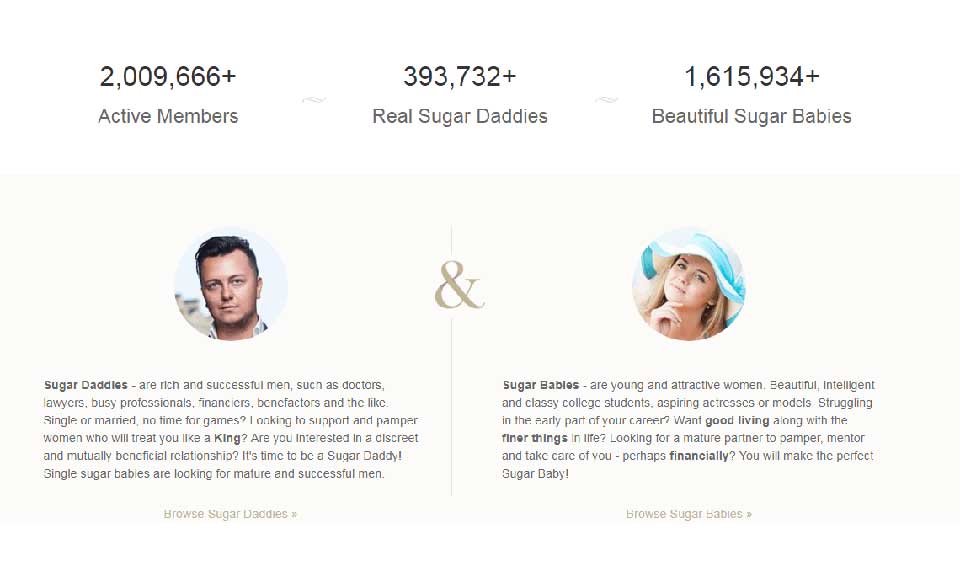This screenshot has width=960, height=561.
Task: Click the 1,615,934+ statistic number
Action: [x=752, y=76]
